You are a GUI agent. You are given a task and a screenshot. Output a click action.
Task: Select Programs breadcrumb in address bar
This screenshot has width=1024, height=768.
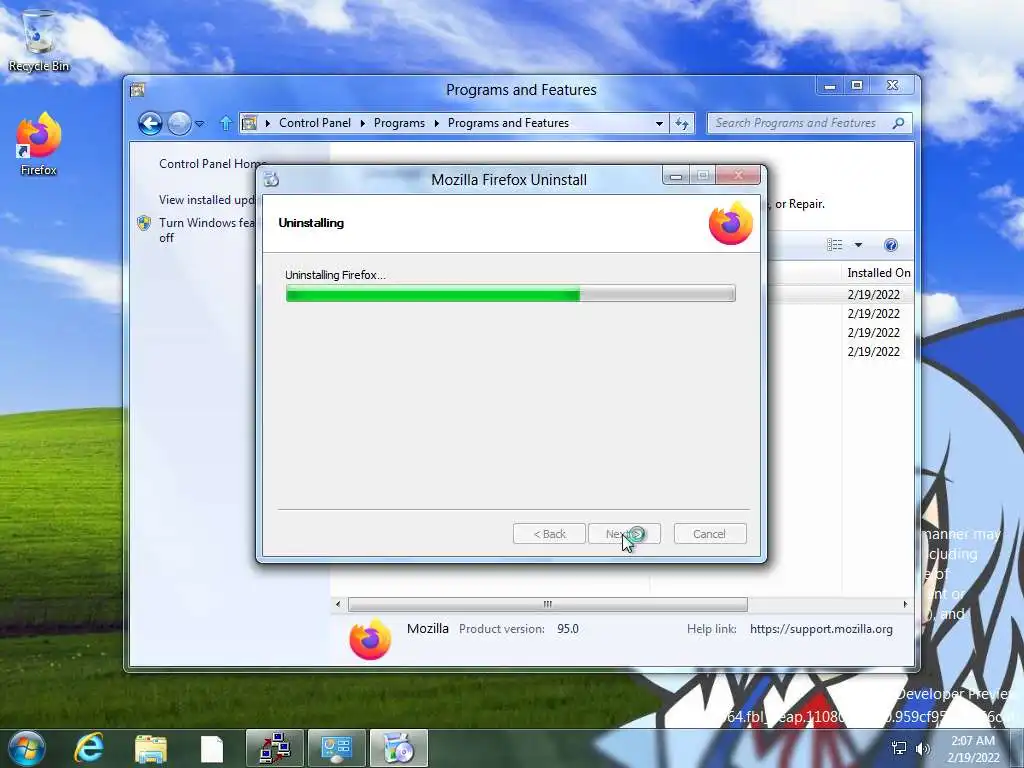399,123
